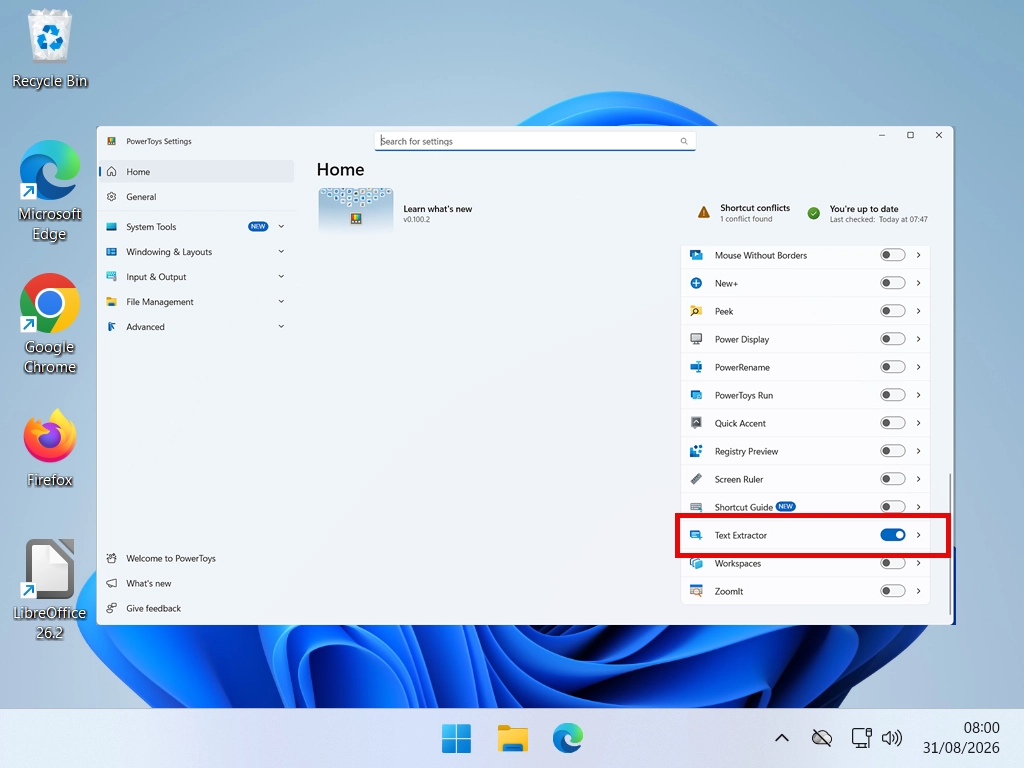Select the Google Chrome desktop shortcut
The width and height of the screenshot is (1024, 768).
(x=50, y=324)
